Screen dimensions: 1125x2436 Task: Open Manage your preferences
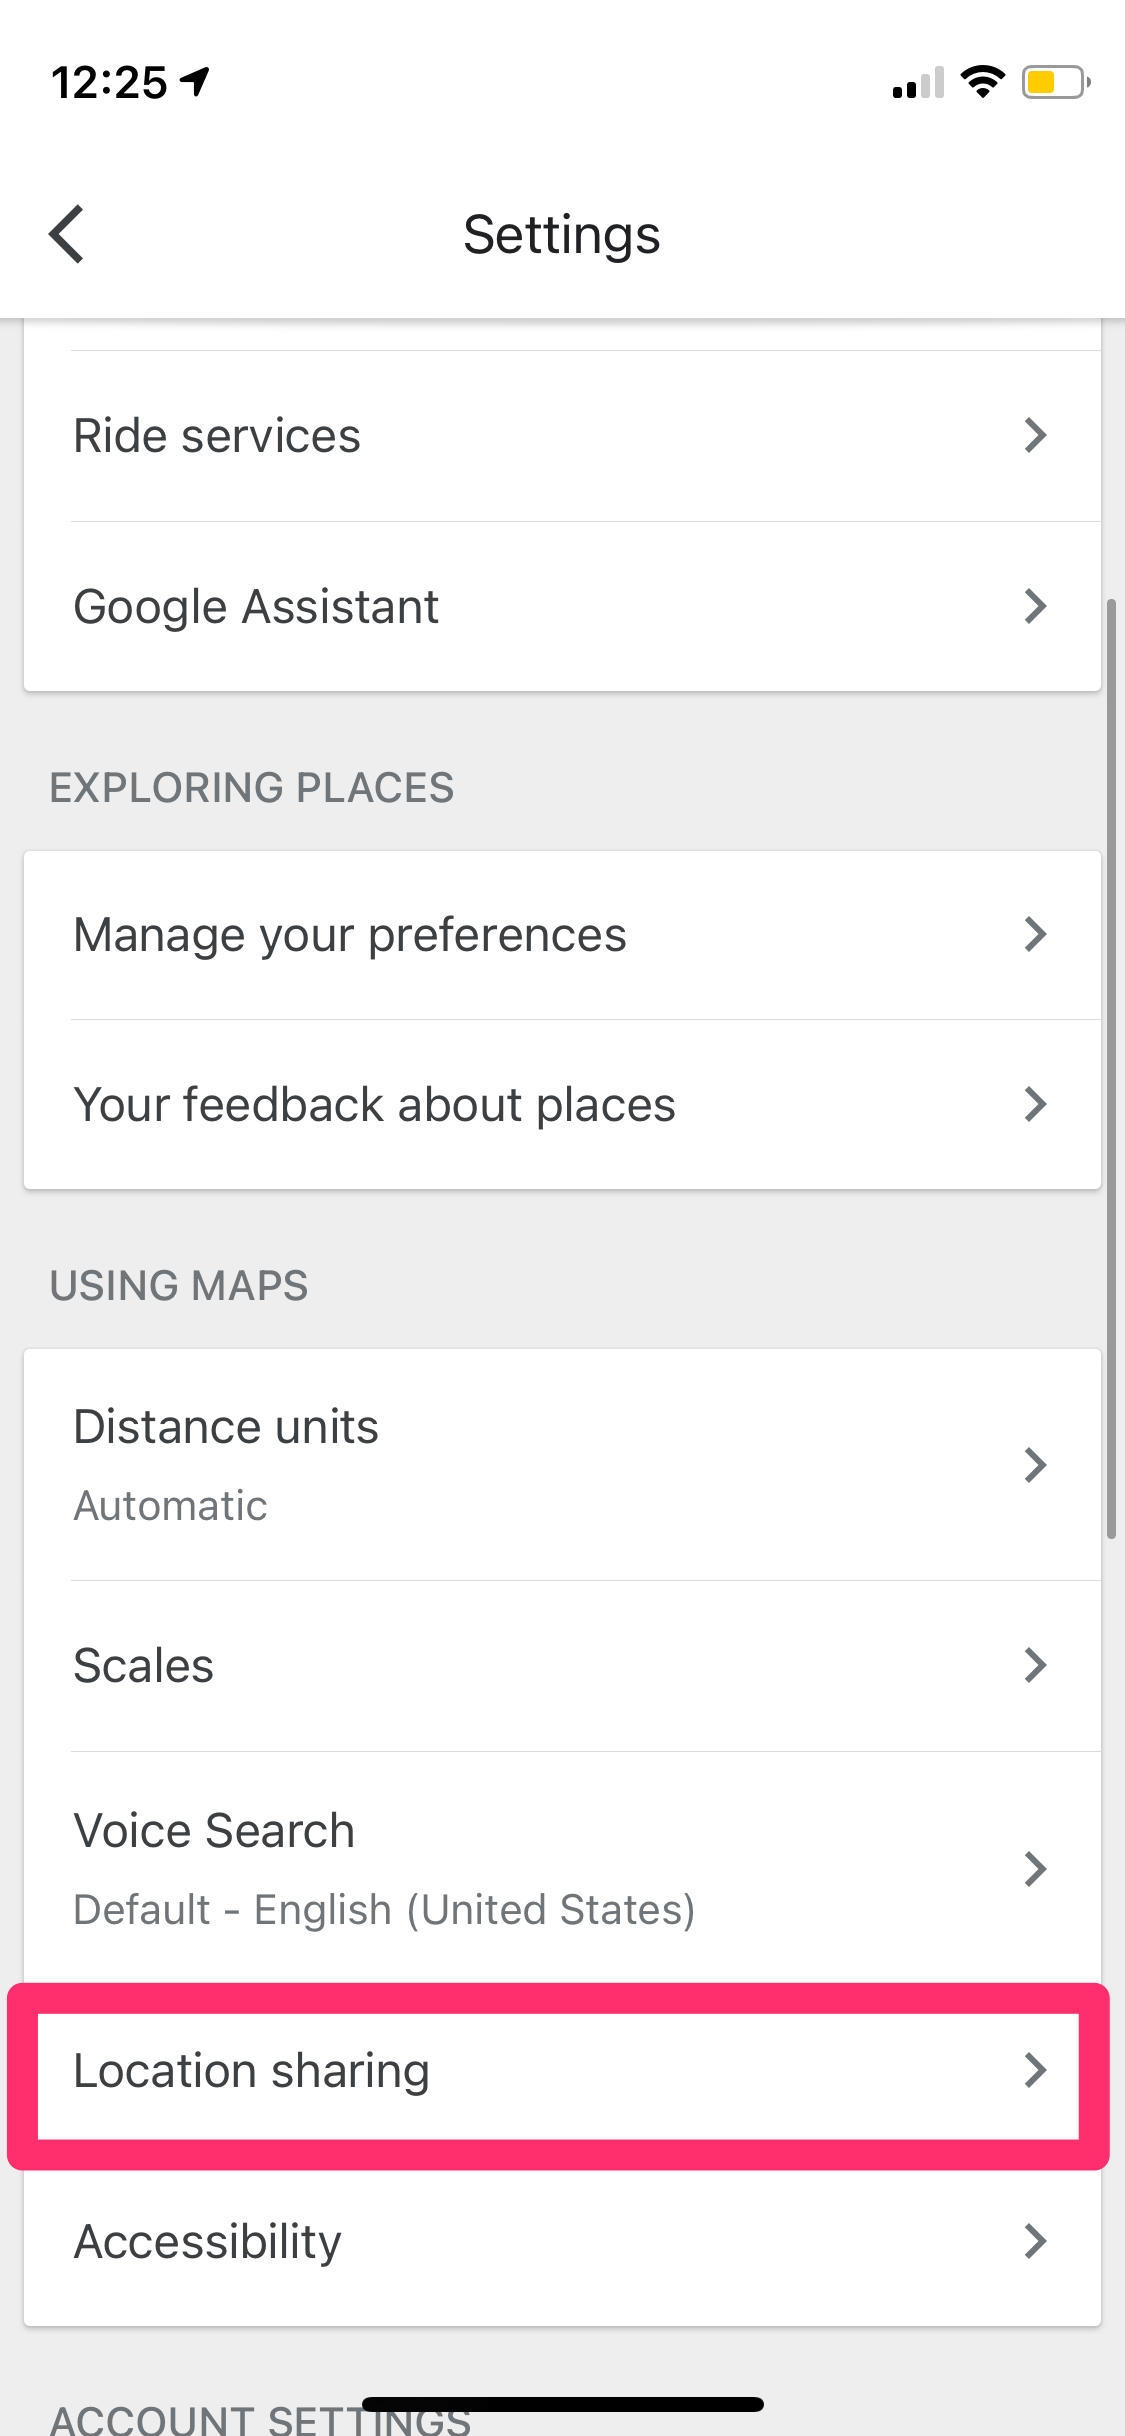tap(350, 935)
